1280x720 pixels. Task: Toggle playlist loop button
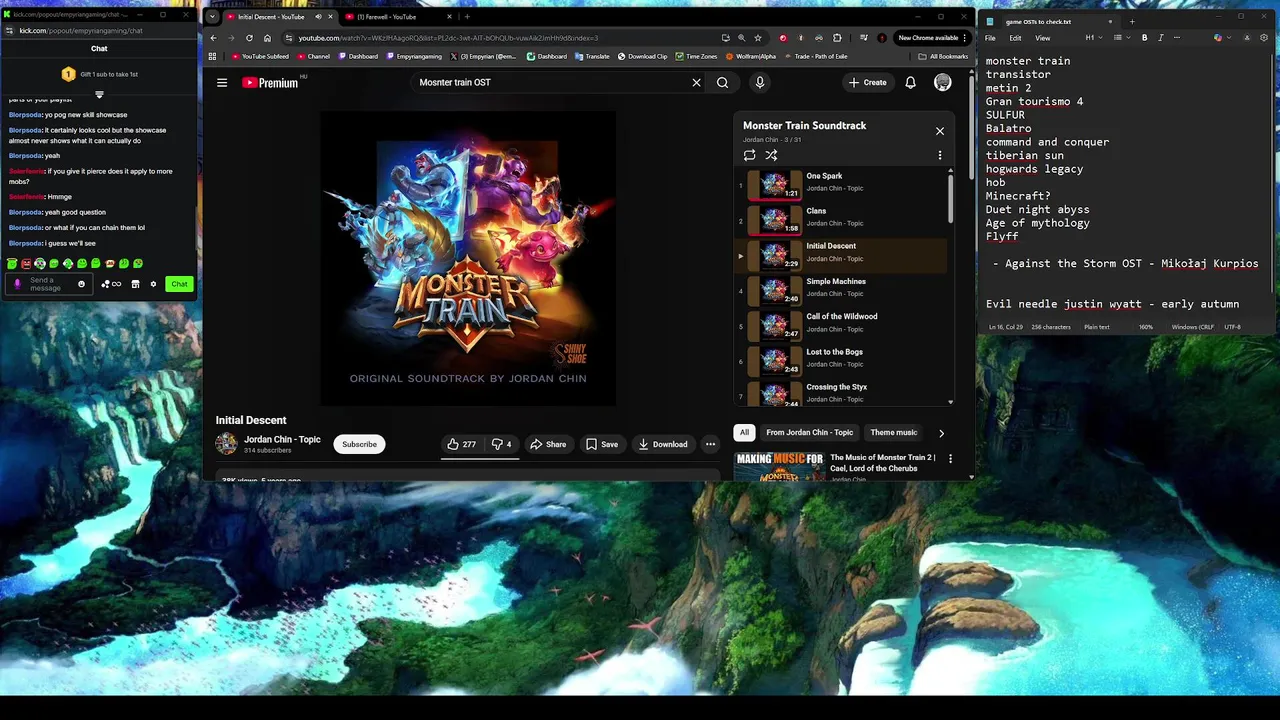pos(749,155)
